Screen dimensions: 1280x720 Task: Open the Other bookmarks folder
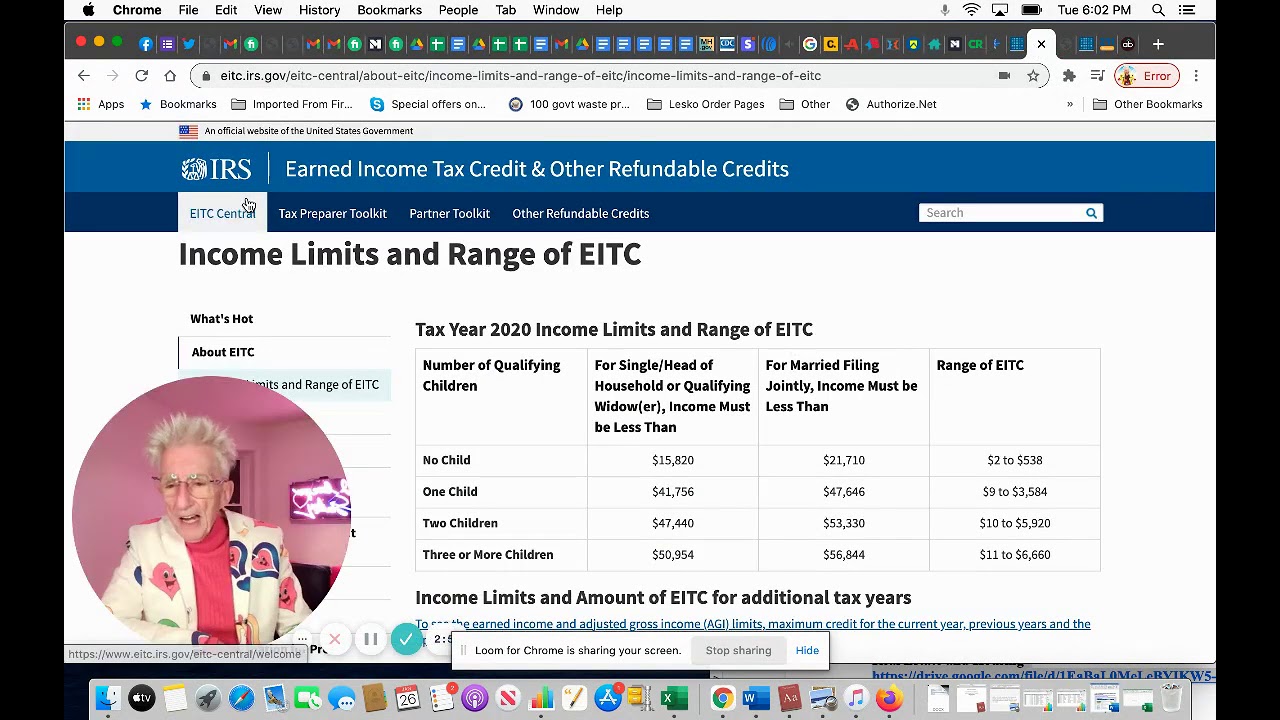click(804, 104)
